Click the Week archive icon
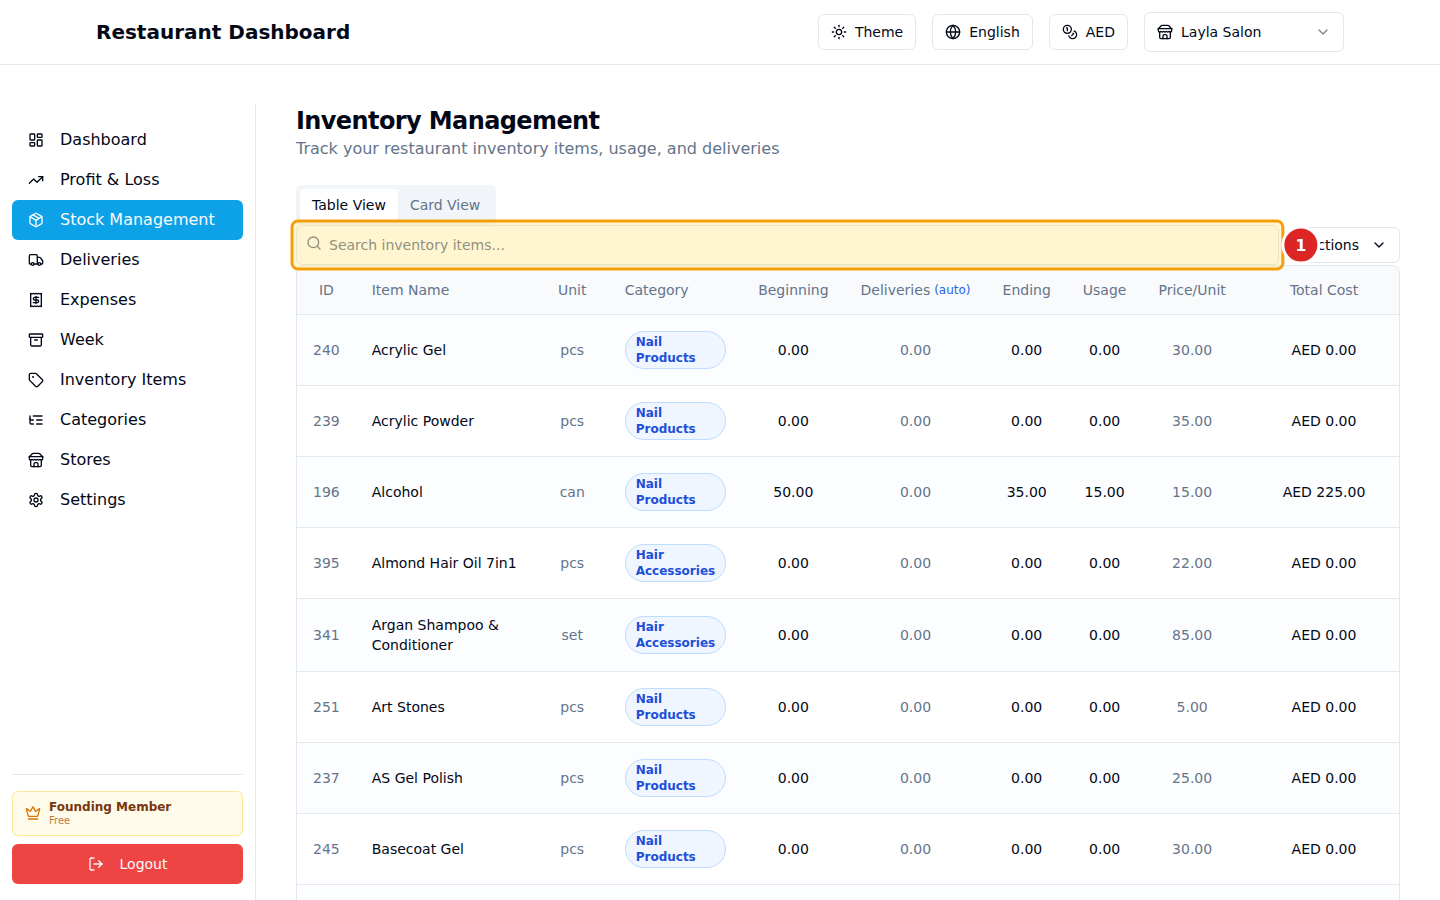 (x=36, y=340)
